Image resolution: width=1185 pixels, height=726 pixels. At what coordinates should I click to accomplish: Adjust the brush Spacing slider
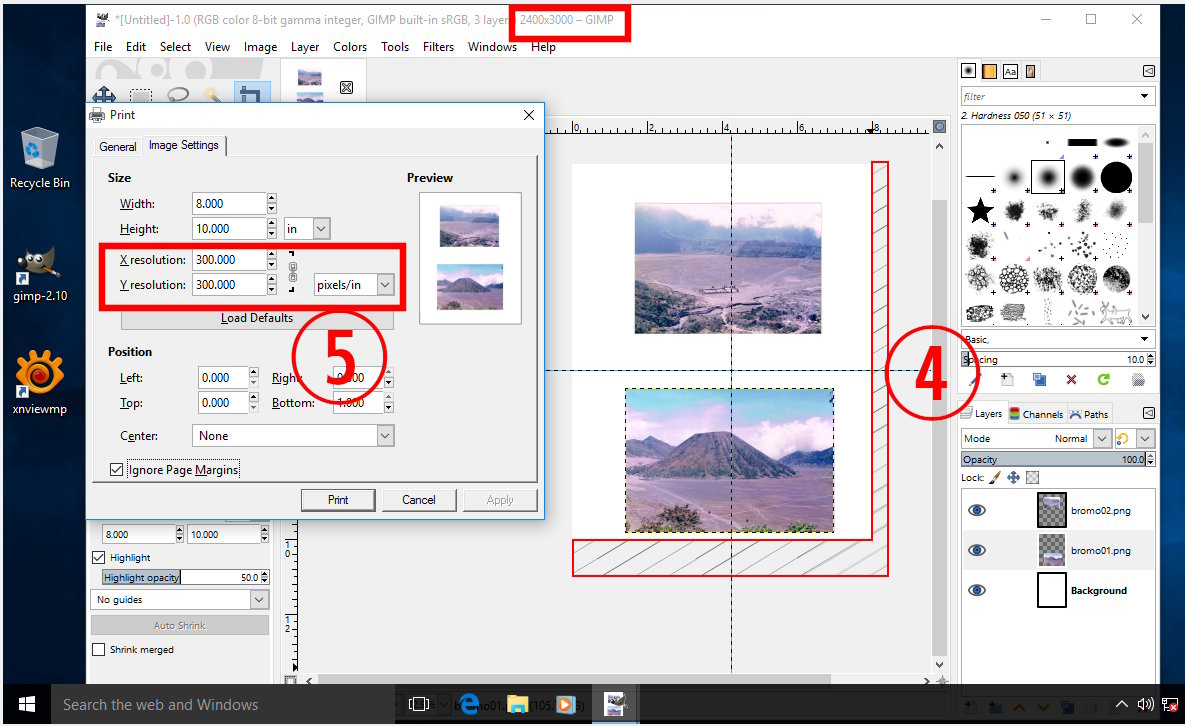[1054, 360]
